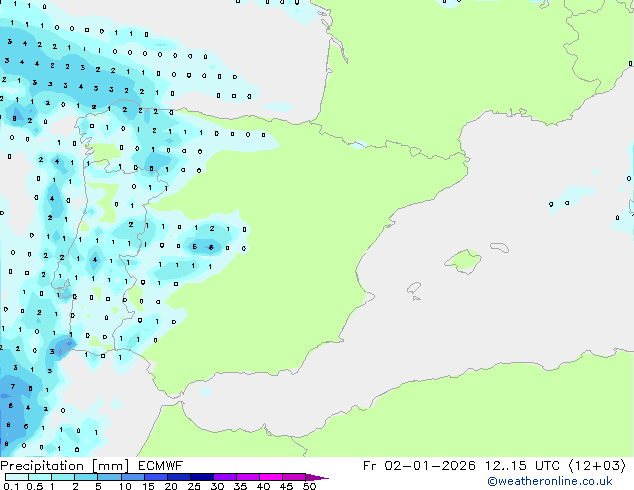Click the "ECMWF" model label
634x490 pixels.
[161, 466]
